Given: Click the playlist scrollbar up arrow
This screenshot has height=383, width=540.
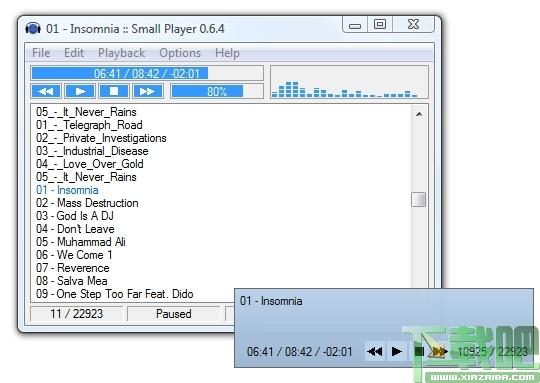Looking at the screenshot, I should (419, 114).
